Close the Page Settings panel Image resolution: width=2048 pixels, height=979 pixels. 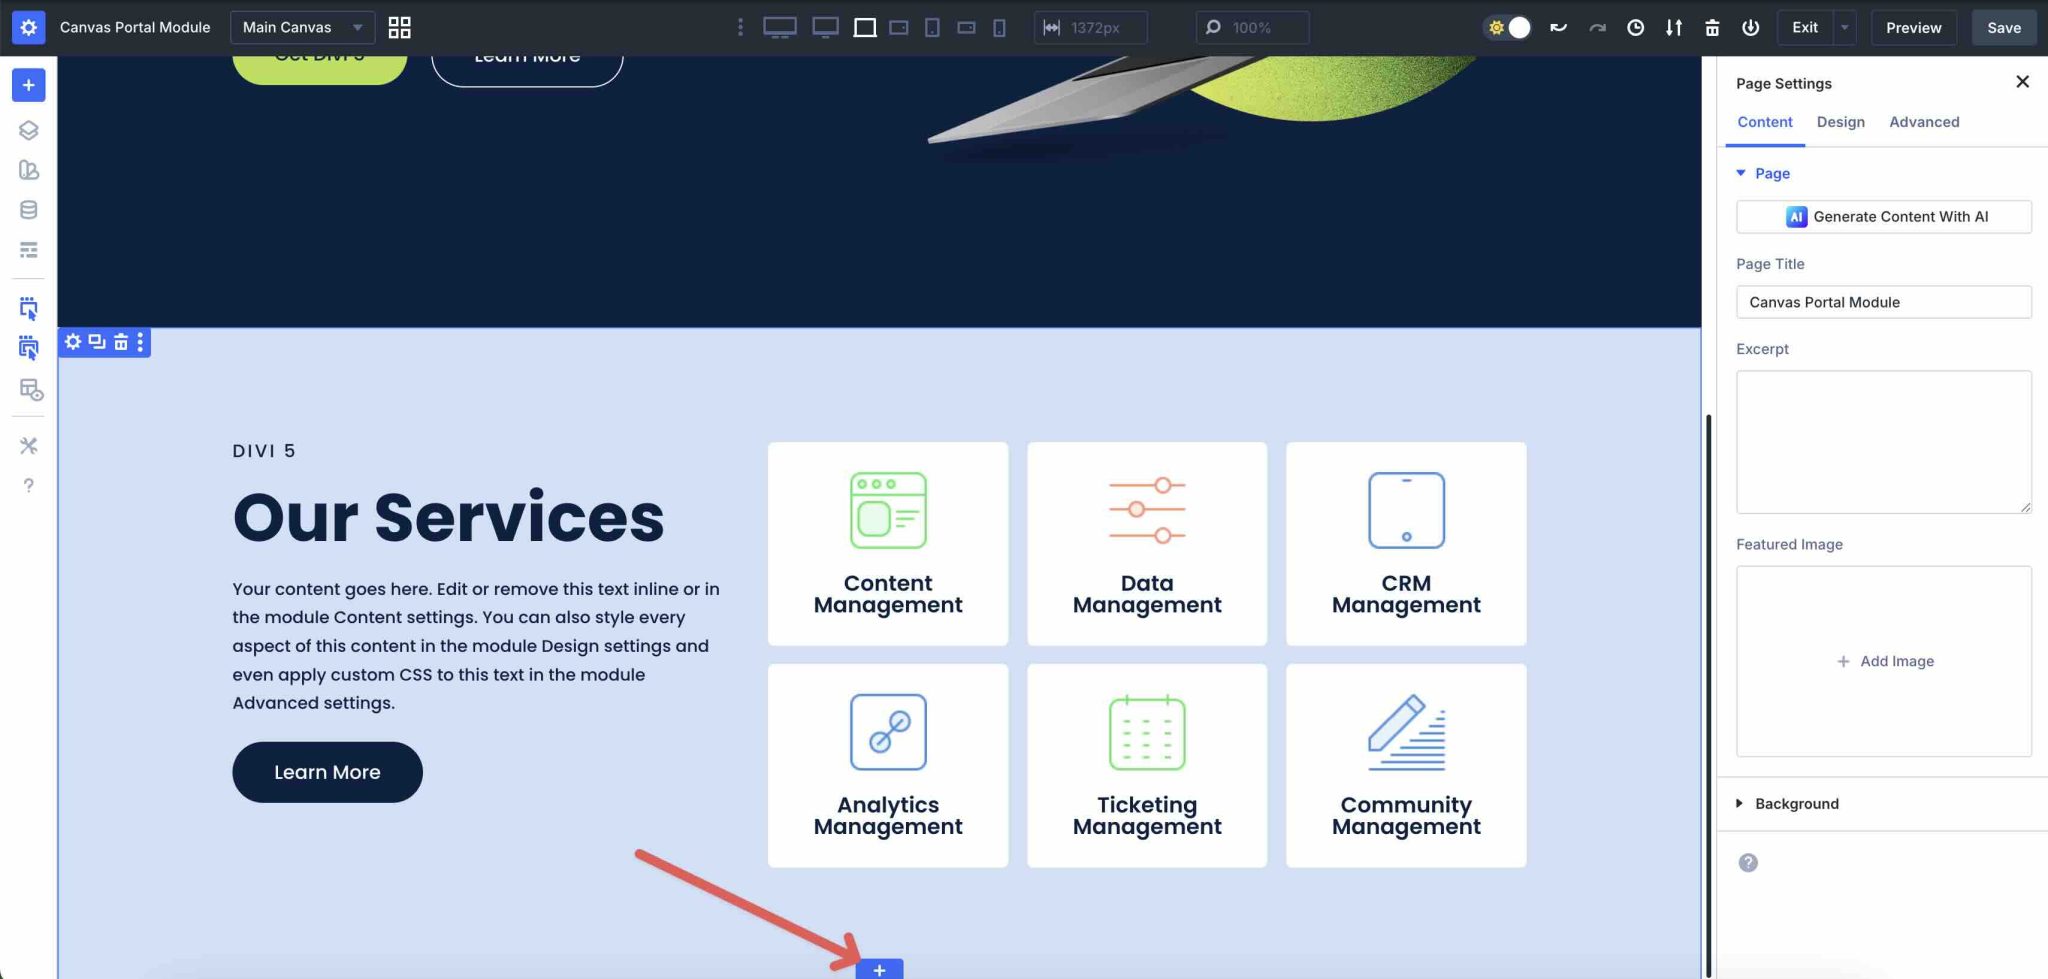coord(2022,82)
